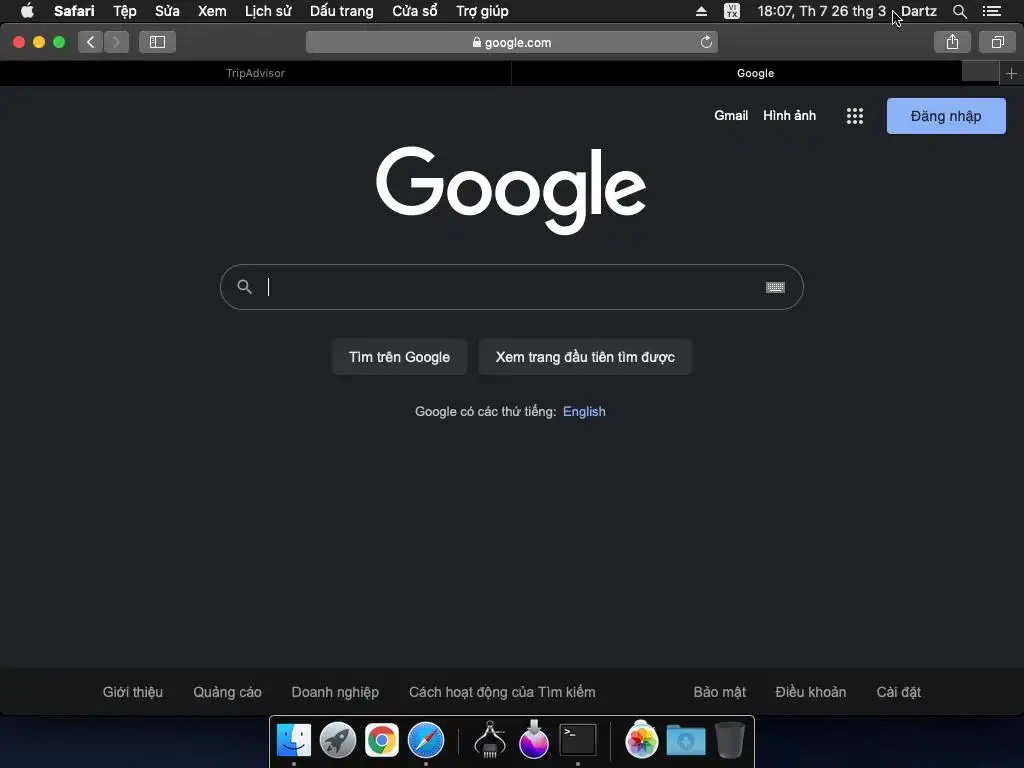Click the Đăng nhập sign-in button

pos(946,116)
